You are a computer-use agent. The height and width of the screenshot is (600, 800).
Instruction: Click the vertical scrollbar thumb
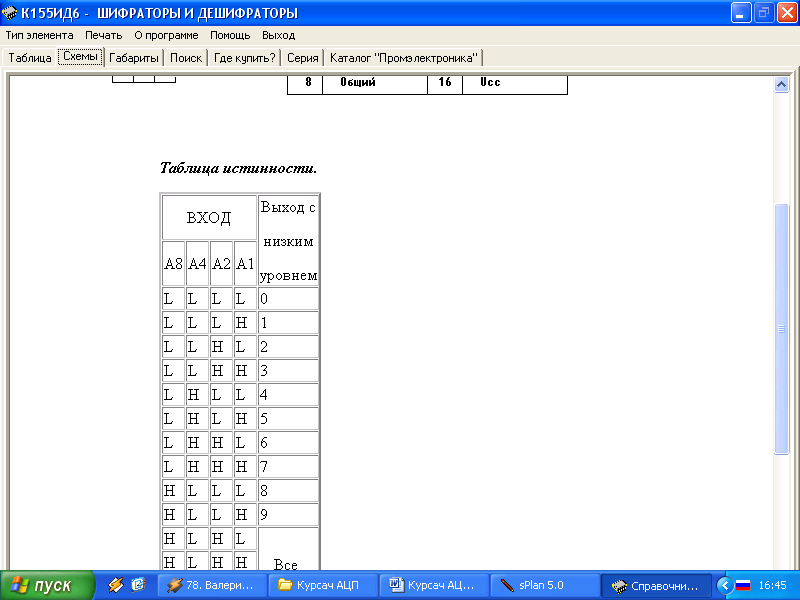(781, 329)
